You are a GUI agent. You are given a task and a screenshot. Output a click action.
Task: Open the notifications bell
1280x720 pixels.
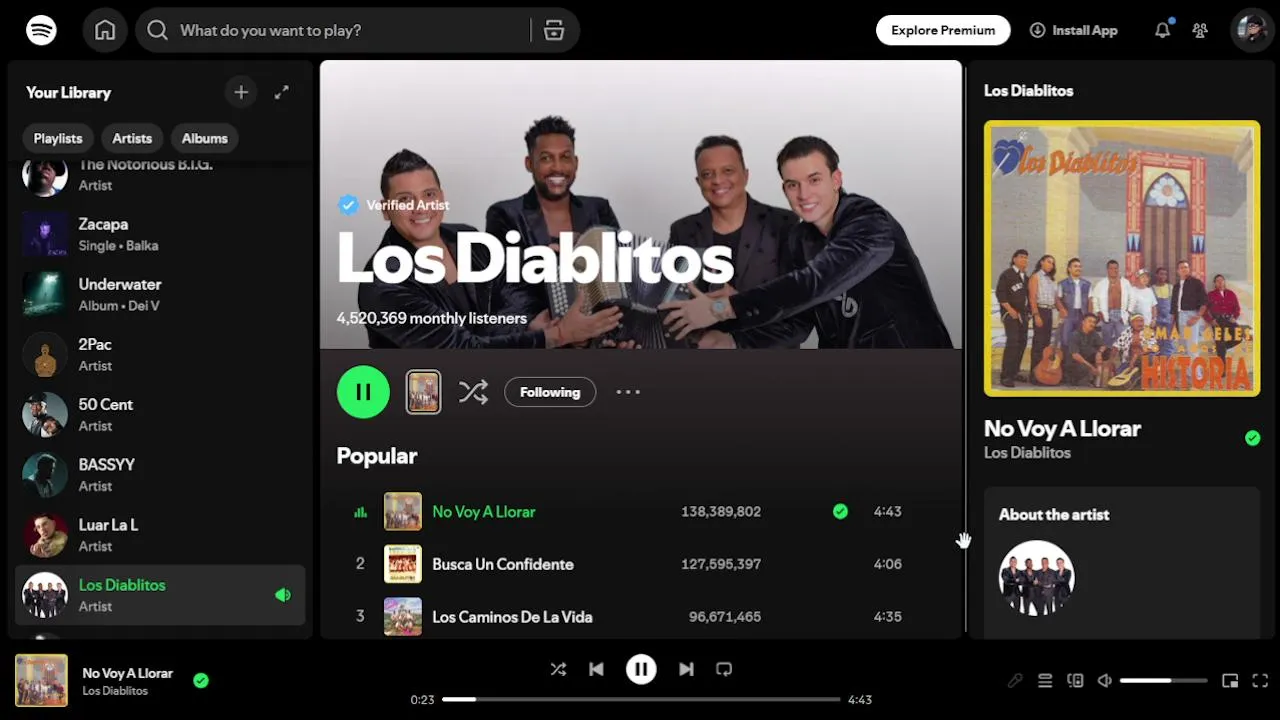click(1162, 30)
